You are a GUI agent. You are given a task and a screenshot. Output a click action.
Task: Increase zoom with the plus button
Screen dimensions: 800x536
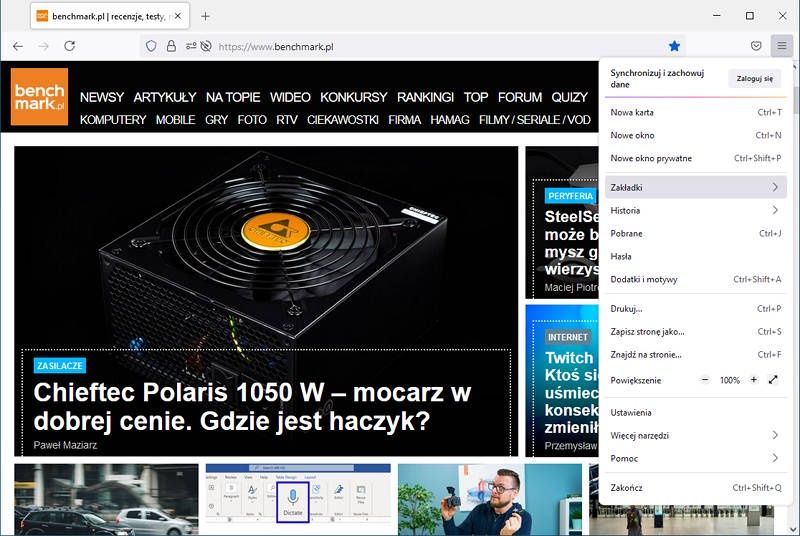click(754, 380)
